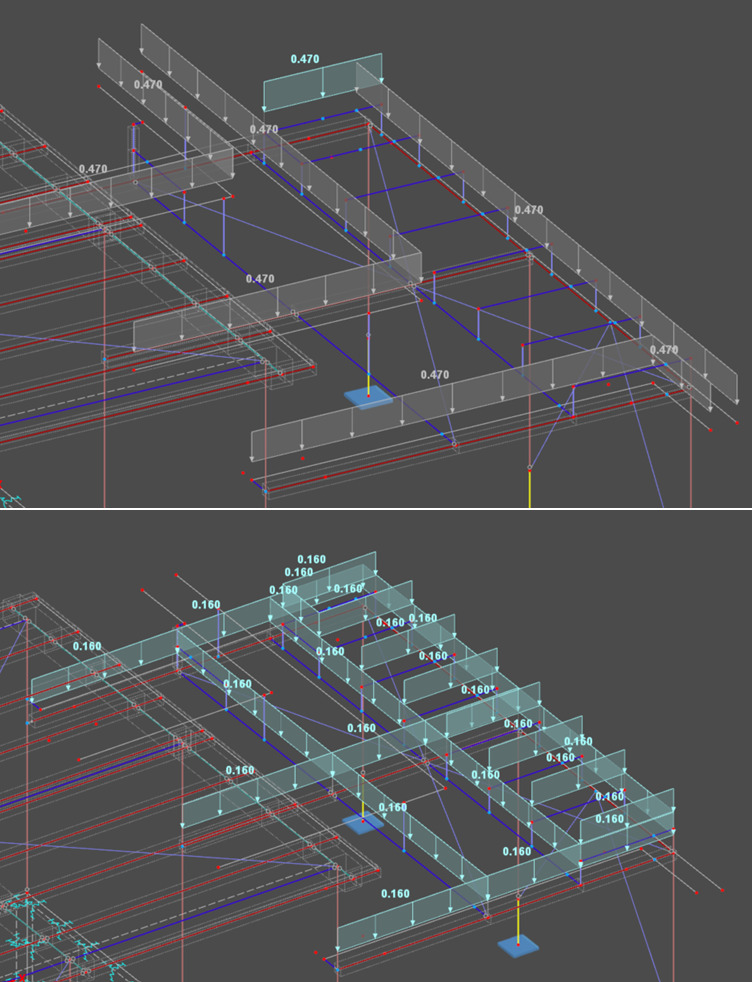Select the topmost 0.160 load label
The width and height of the screenshot is (752, 982).
(312, 559)
